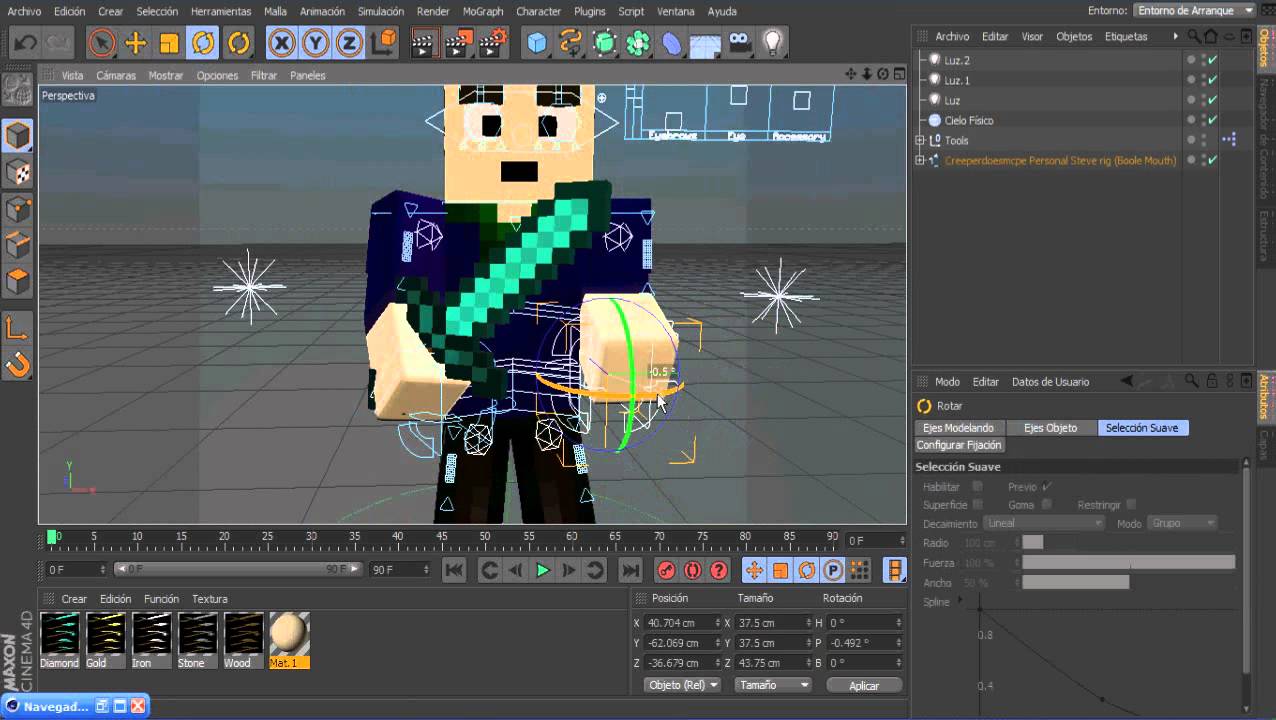Viewport: 1276px width, 720px height.
Task: Open viewport Cámaras menu
Action: 116,76
